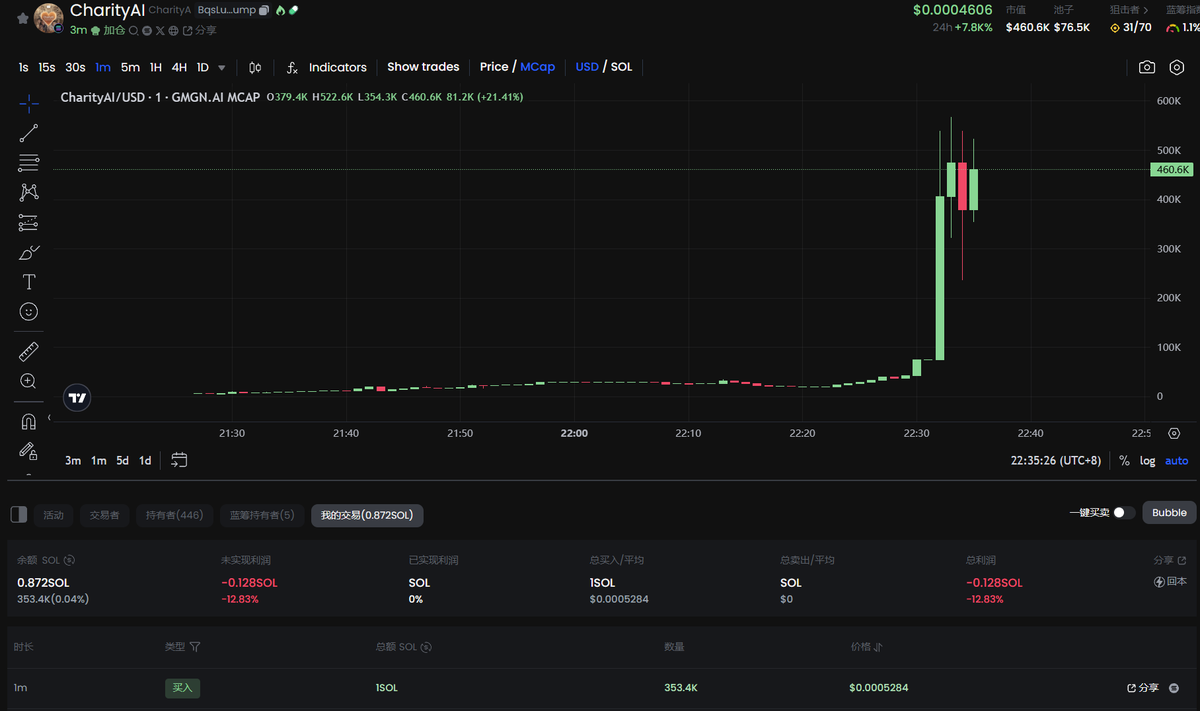Take a chart snapshot with camera icon
1200x711 pixels.
coord(1147,67)
